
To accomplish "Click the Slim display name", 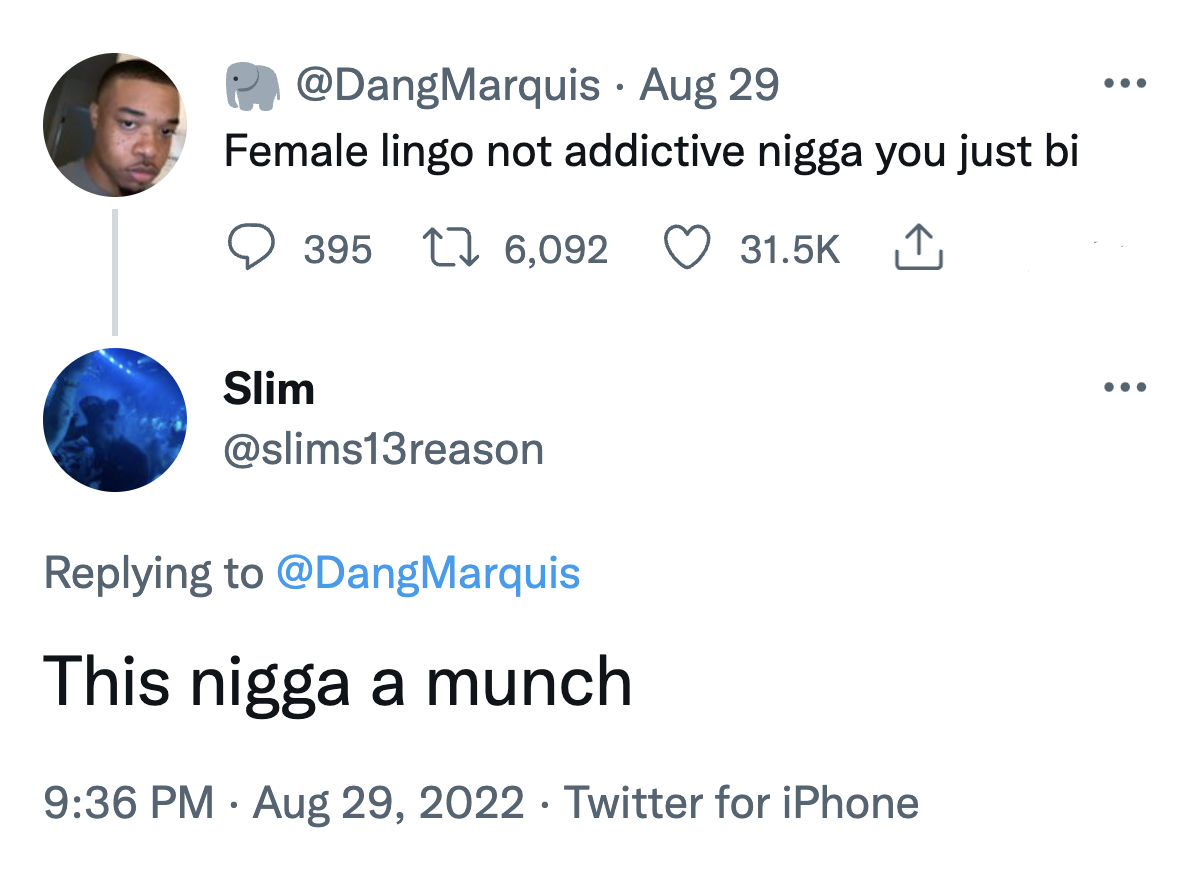I will (269, 389).
